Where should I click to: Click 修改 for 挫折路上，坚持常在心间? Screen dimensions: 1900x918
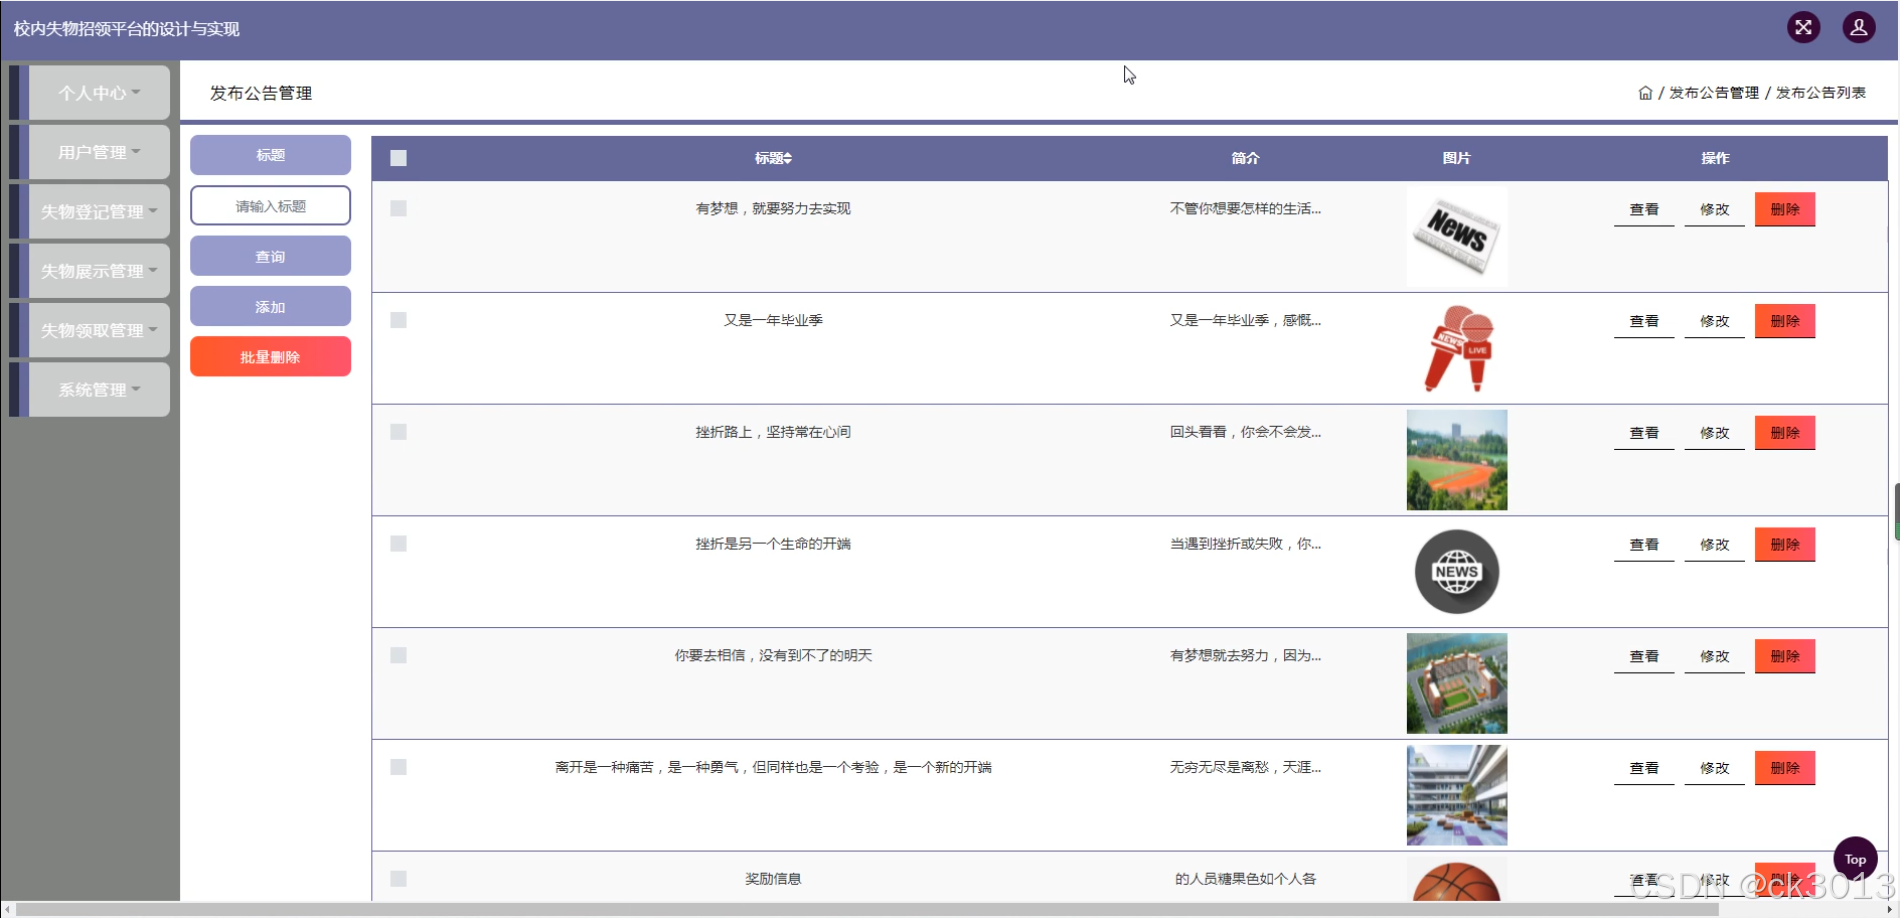1714,433
